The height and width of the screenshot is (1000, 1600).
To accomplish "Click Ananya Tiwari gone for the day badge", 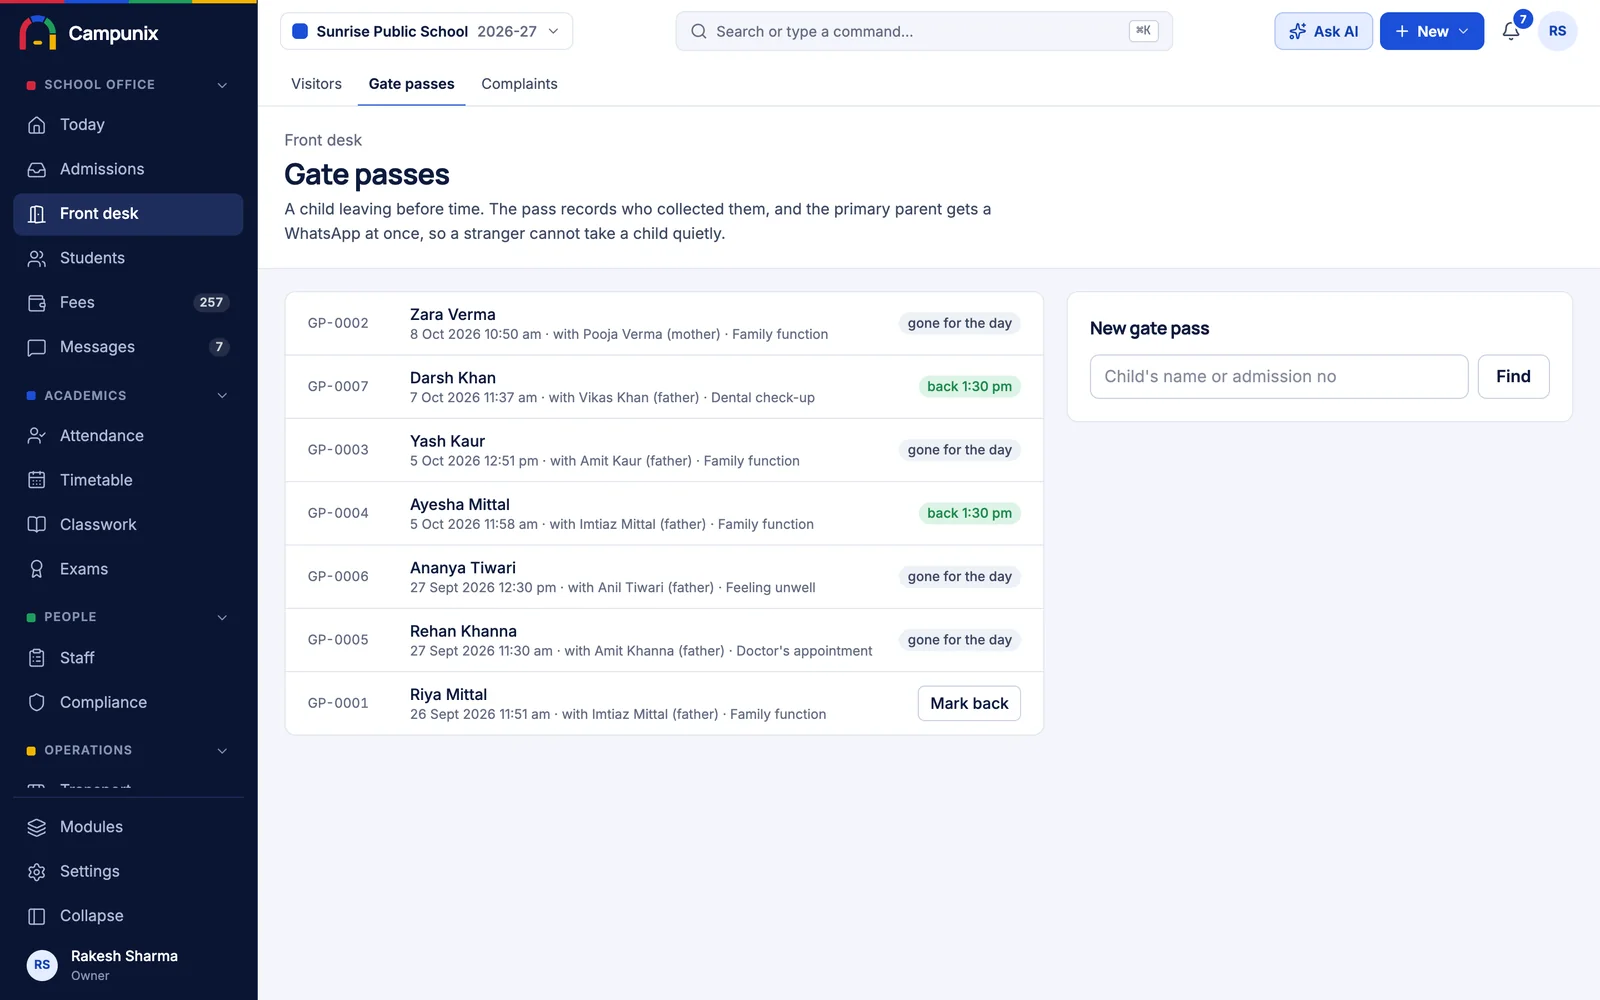I will point(960,576).
